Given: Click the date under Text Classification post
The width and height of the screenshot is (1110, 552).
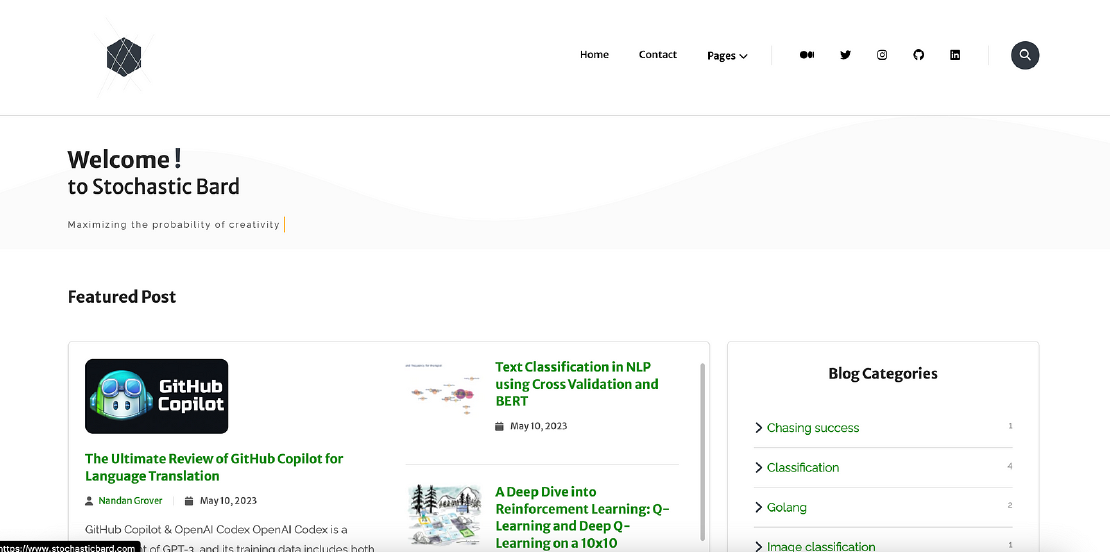Looking at the screenshot, I should click(x=538, y=426).
